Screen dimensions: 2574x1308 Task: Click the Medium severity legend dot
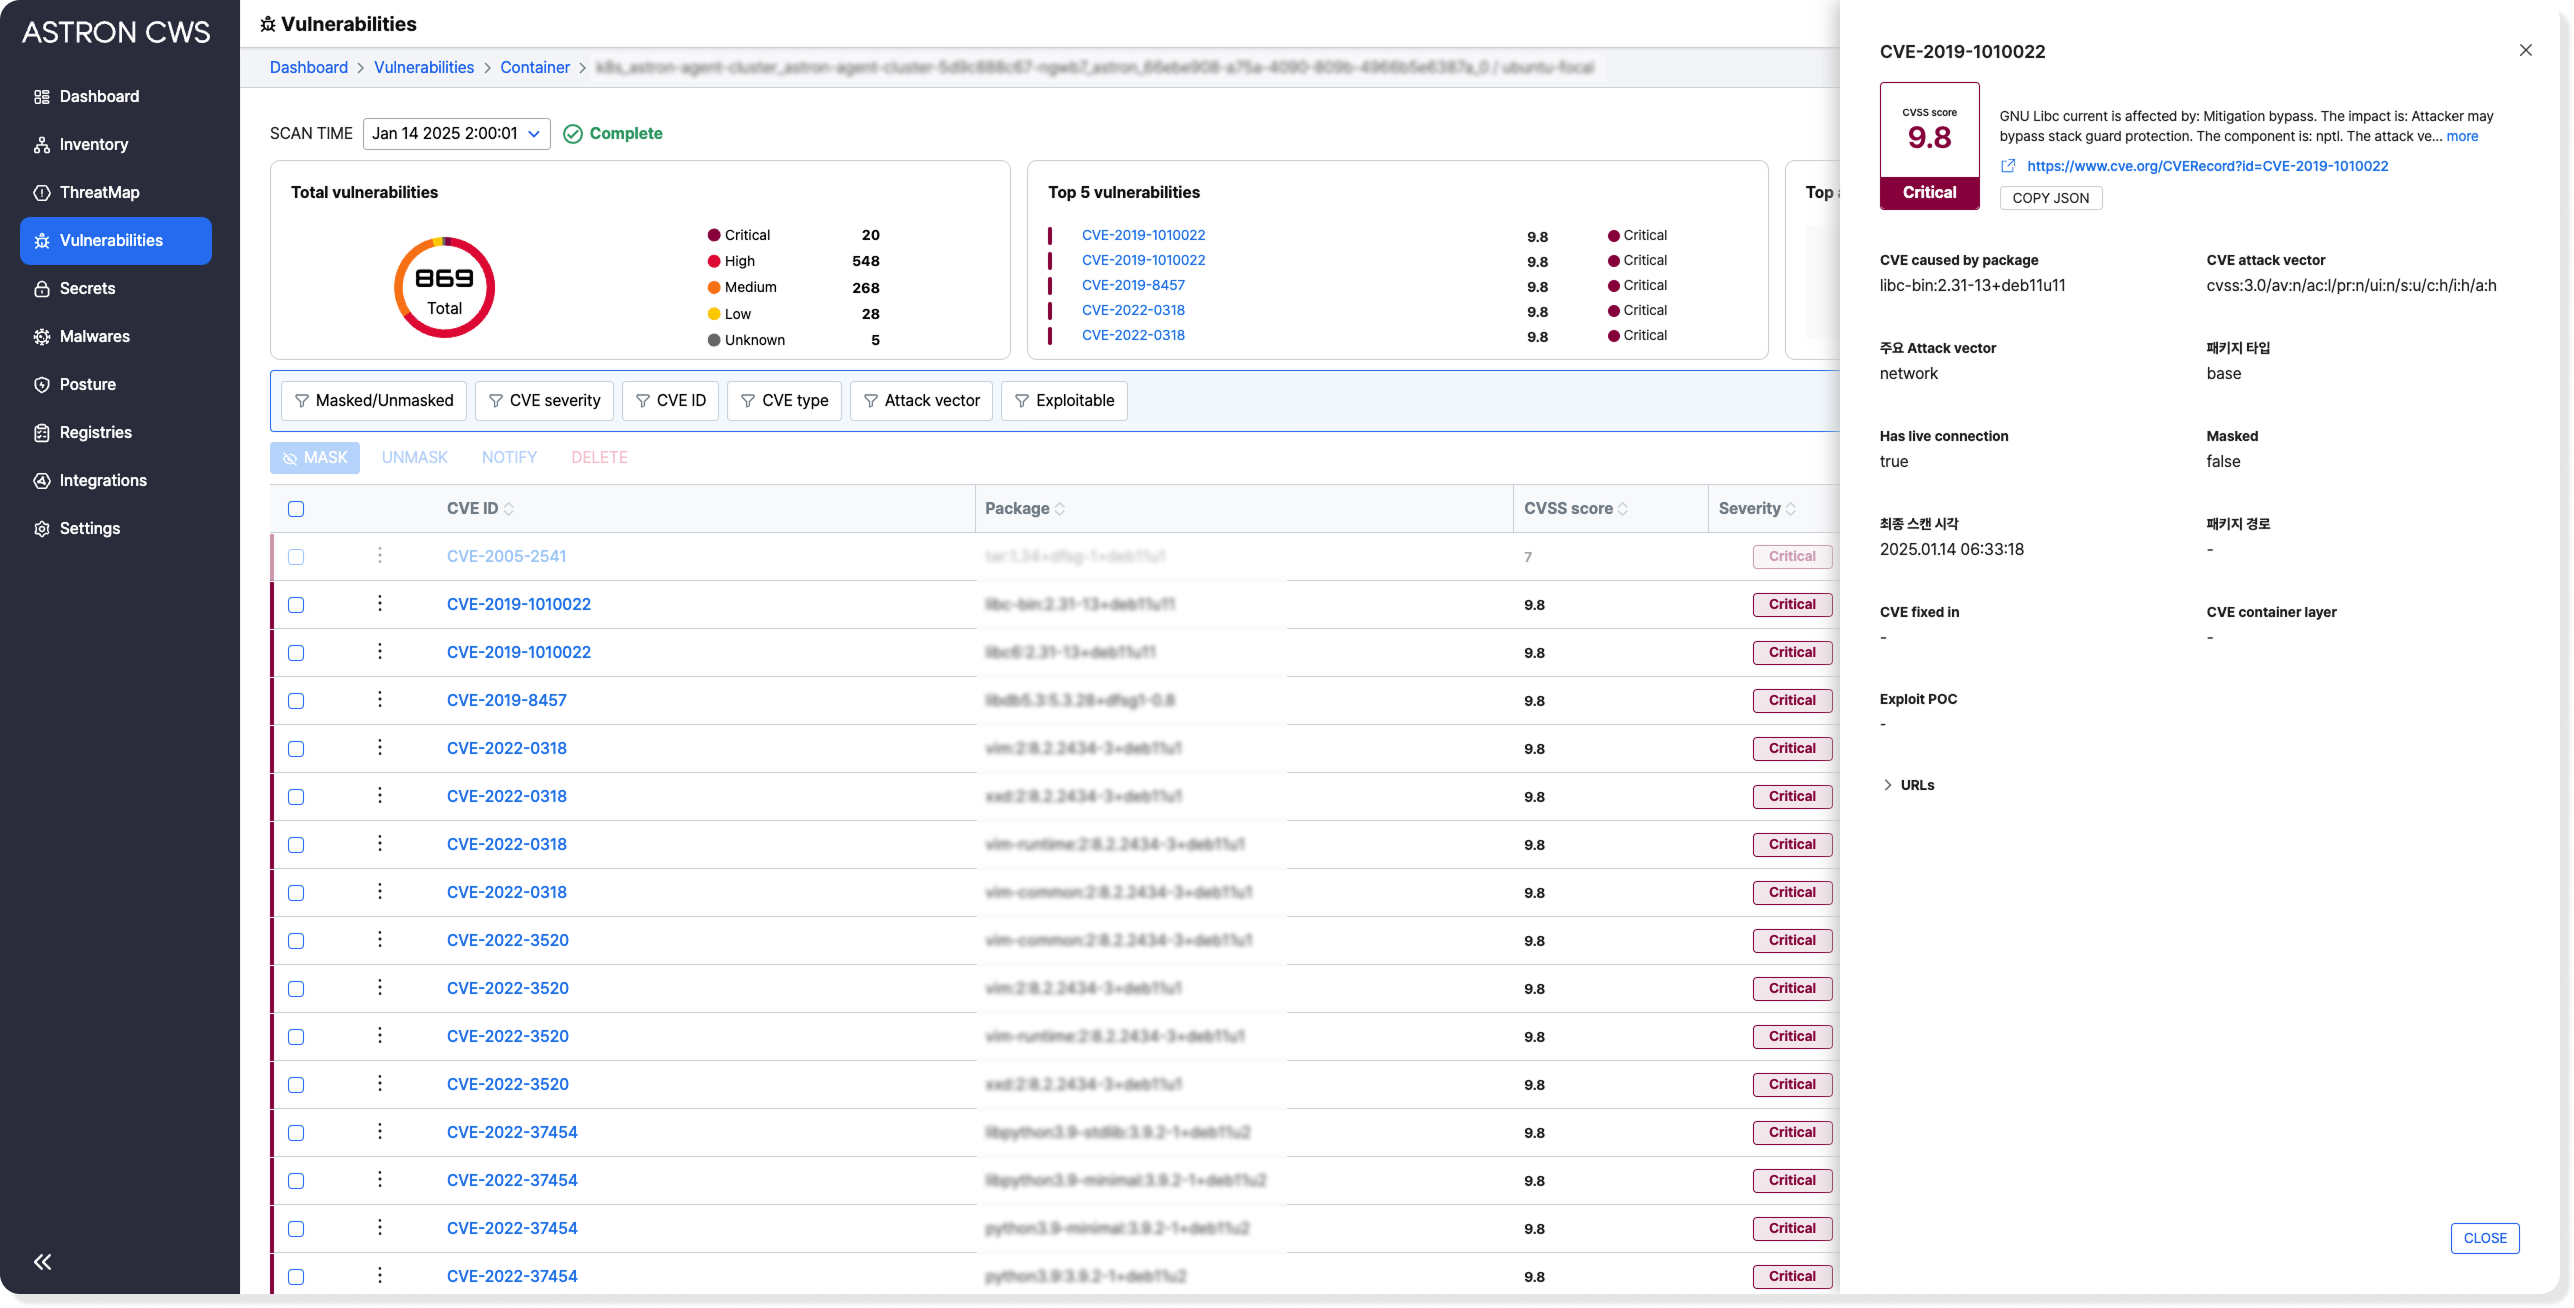point(714,288)
